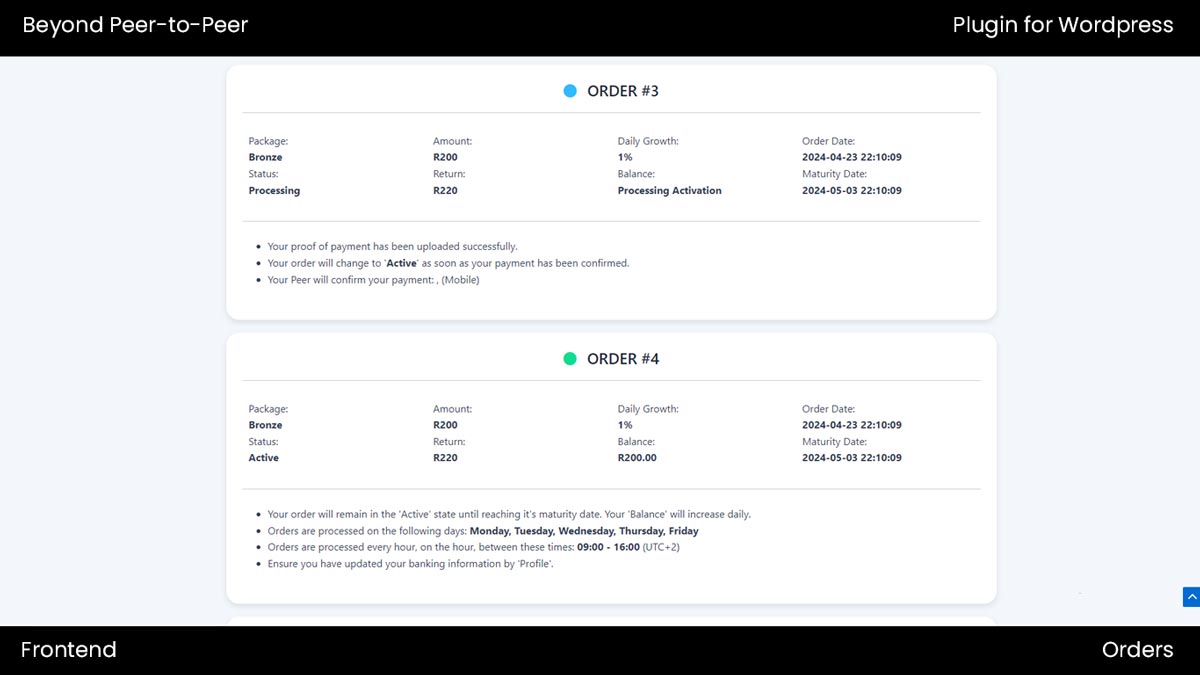Click the Maturity Date timestamp of ORDER #4
Screen dimensions: 1200x675
click(852, 457)
